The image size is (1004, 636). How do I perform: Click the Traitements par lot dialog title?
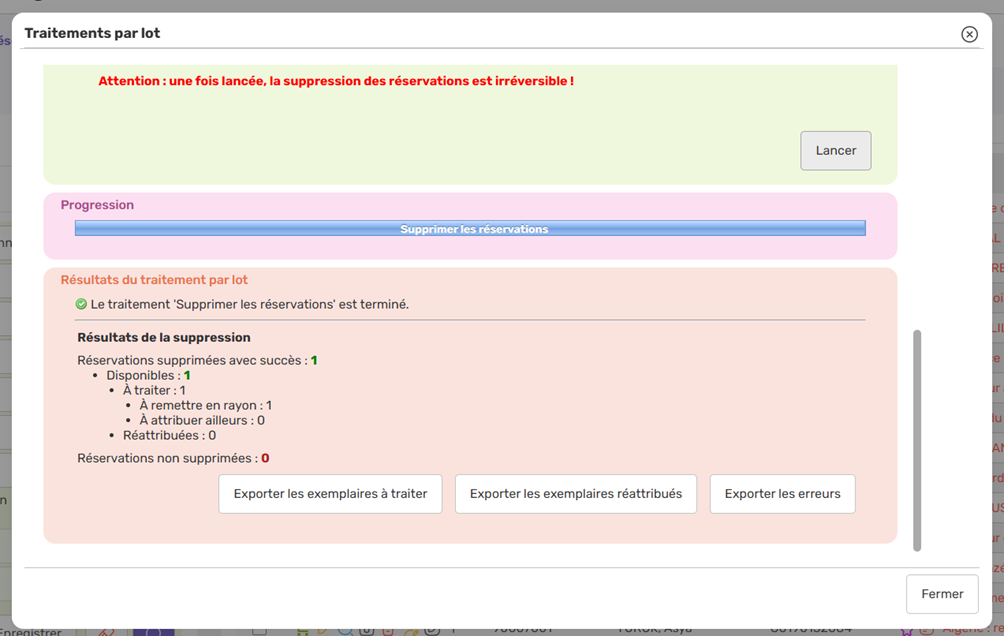(x=92, y=33)
